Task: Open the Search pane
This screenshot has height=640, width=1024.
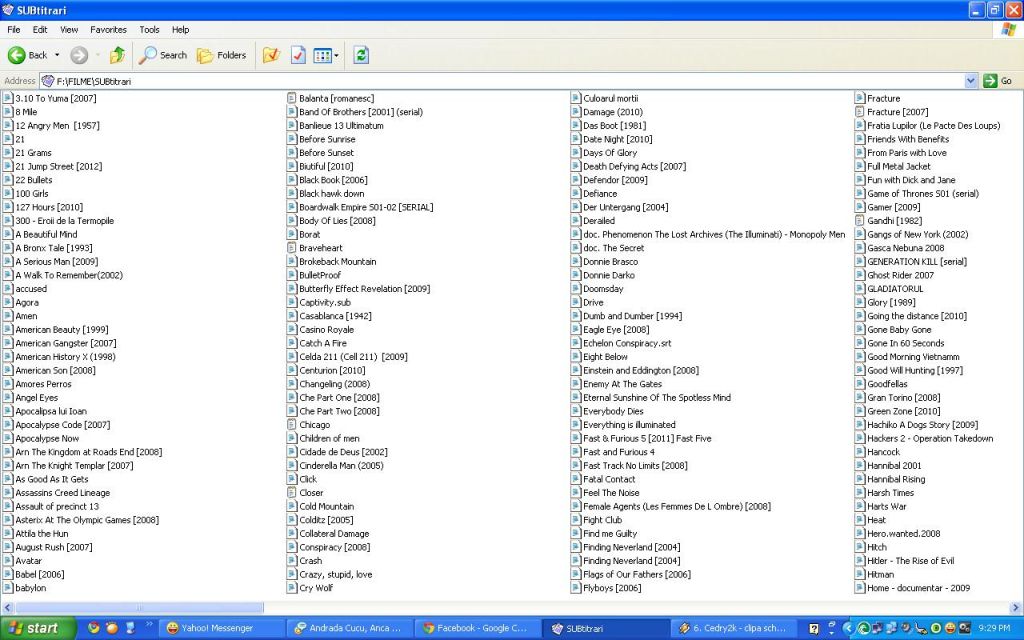Action: click(163, 55)
